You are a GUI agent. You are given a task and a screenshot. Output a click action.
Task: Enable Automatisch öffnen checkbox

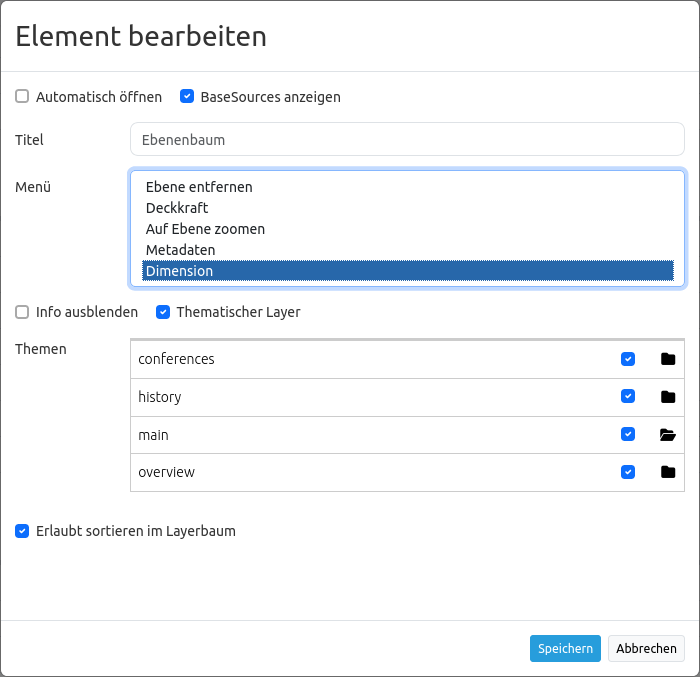point(22,97)
